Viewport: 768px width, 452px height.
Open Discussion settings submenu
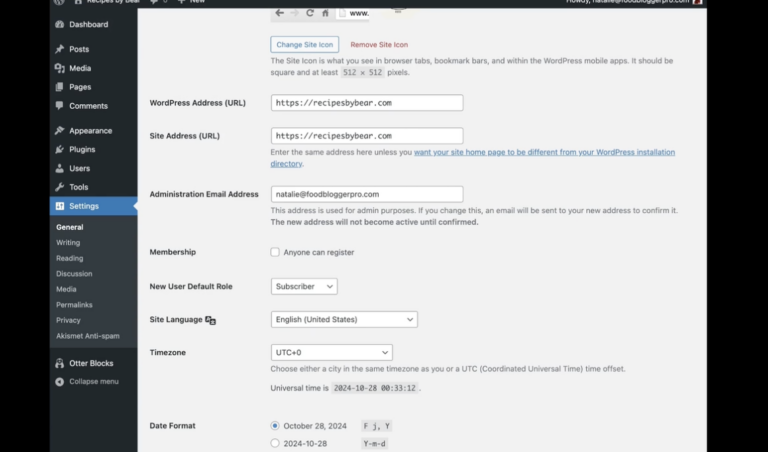(74, 274)
